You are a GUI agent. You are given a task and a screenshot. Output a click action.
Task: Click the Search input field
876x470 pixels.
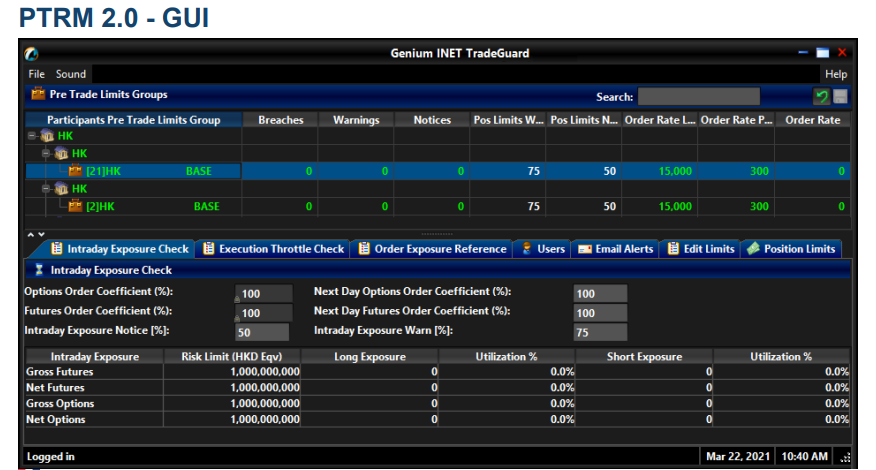click(698, 97)
